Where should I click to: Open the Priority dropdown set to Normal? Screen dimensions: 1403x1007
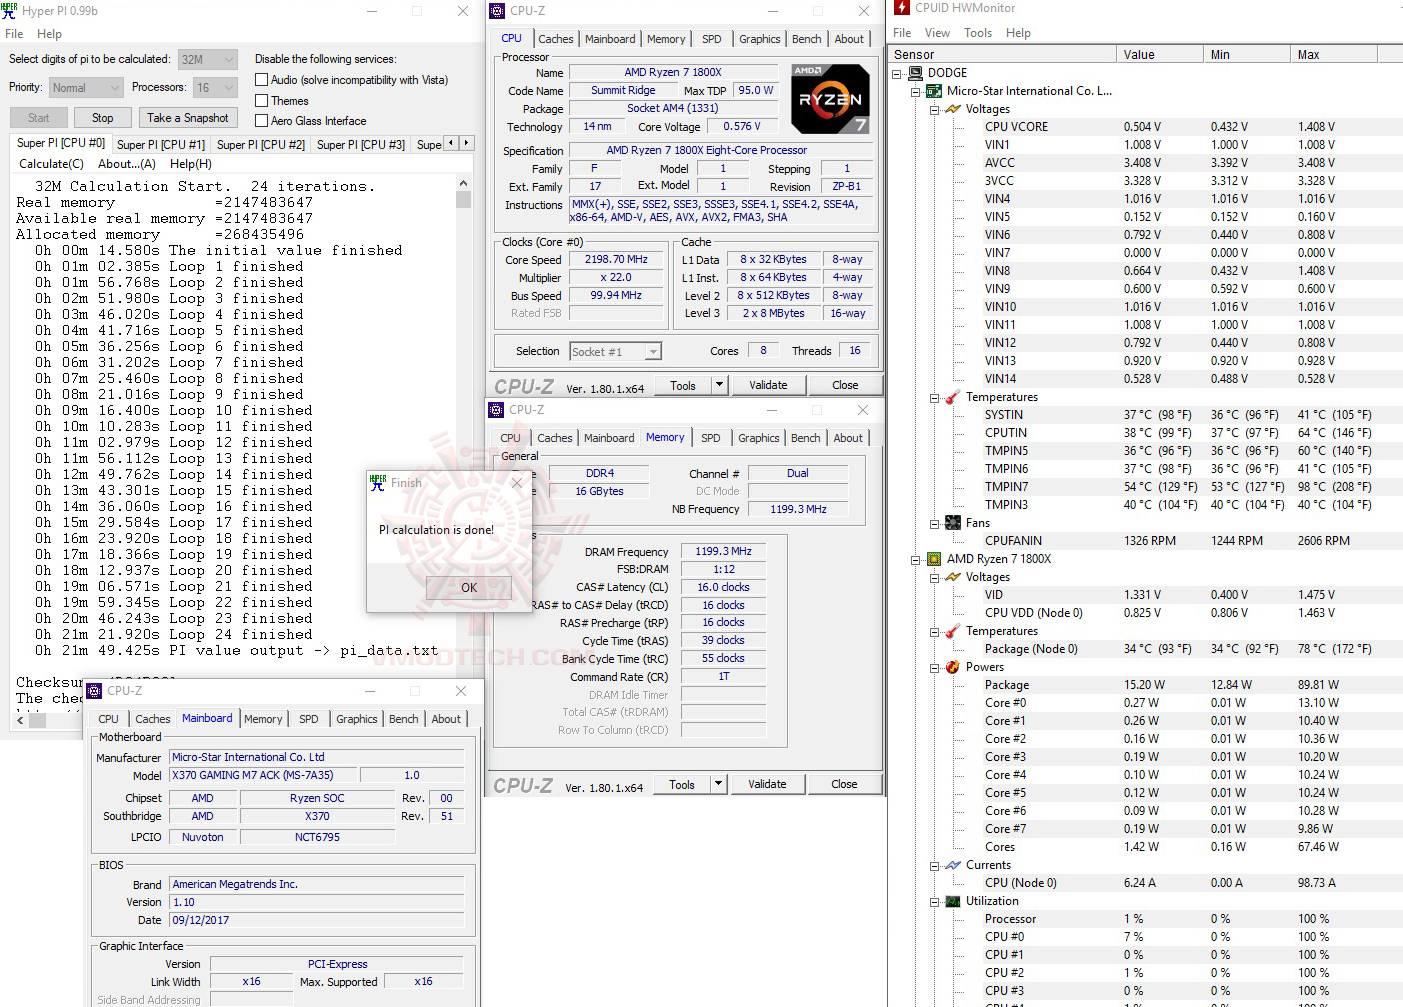click(x=86, y=88)
